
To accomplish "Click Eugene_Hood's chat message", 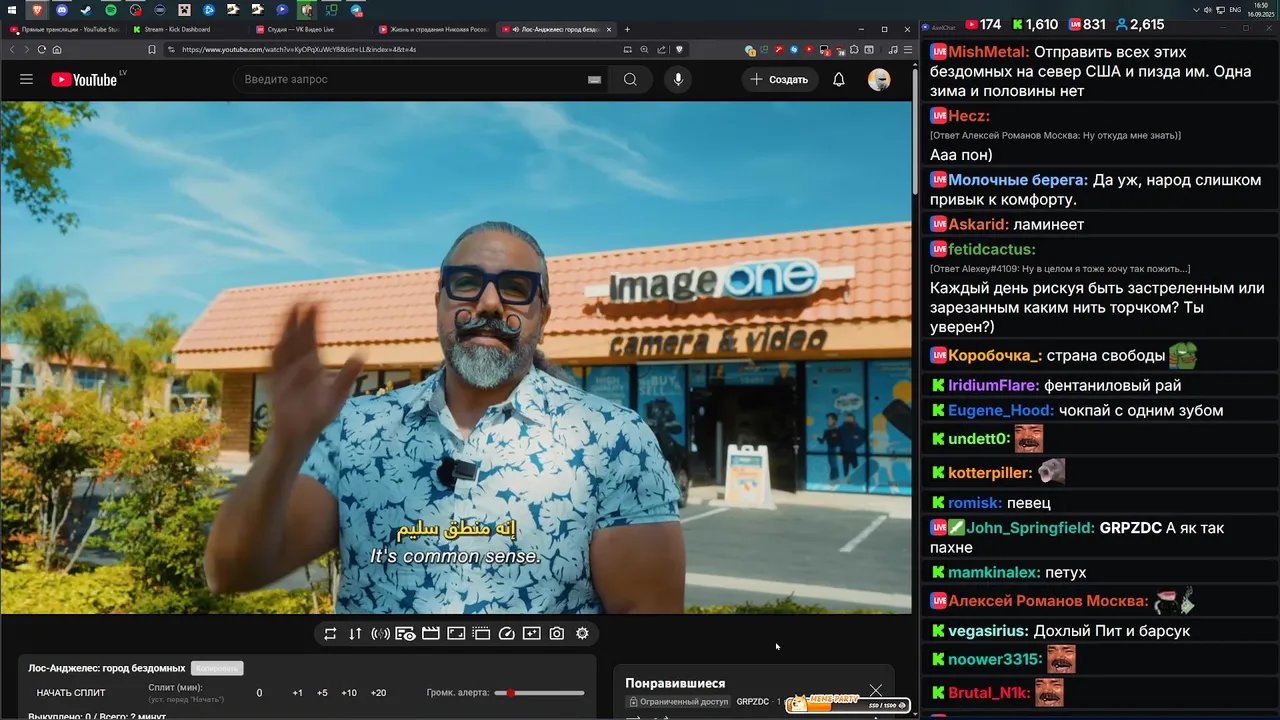I will click(x=1141, y=410).
